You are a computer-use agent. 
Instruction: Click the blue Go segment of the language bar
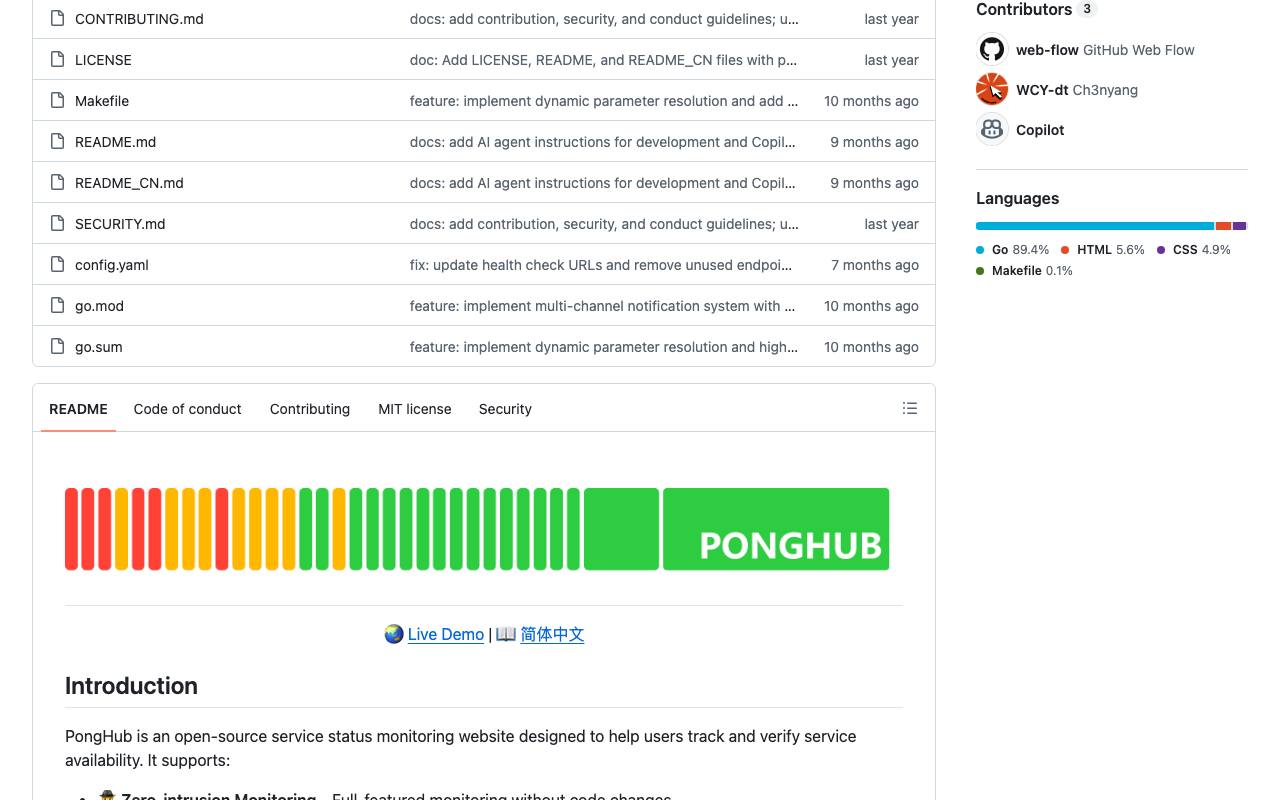click(1095, 226)
